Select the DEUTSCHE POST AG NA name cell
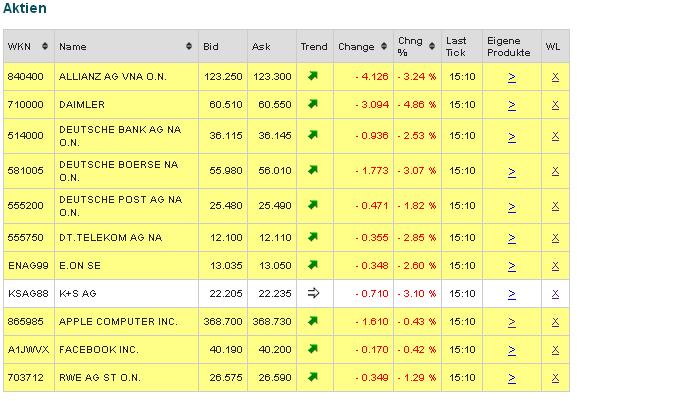This screenshot has height=401, width=694. (x=121, y=205)
